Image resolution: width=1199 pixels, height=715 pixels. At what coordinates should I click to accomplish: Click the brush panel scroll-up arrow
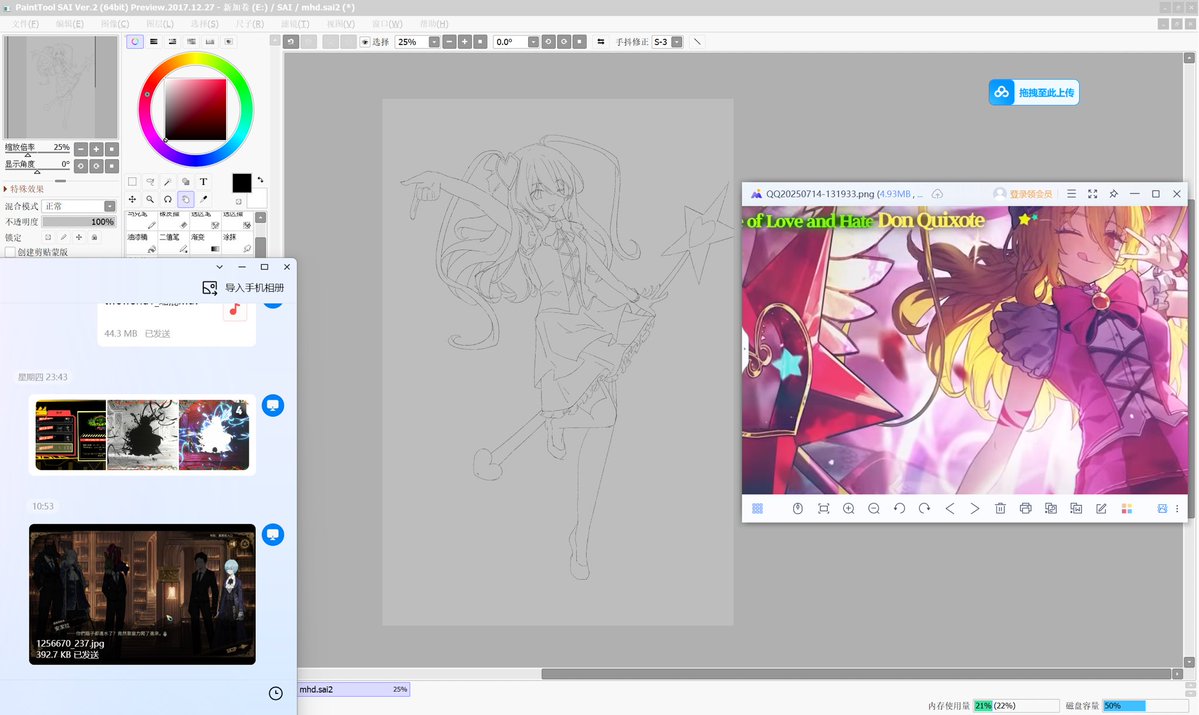click(x=261, y=218)
